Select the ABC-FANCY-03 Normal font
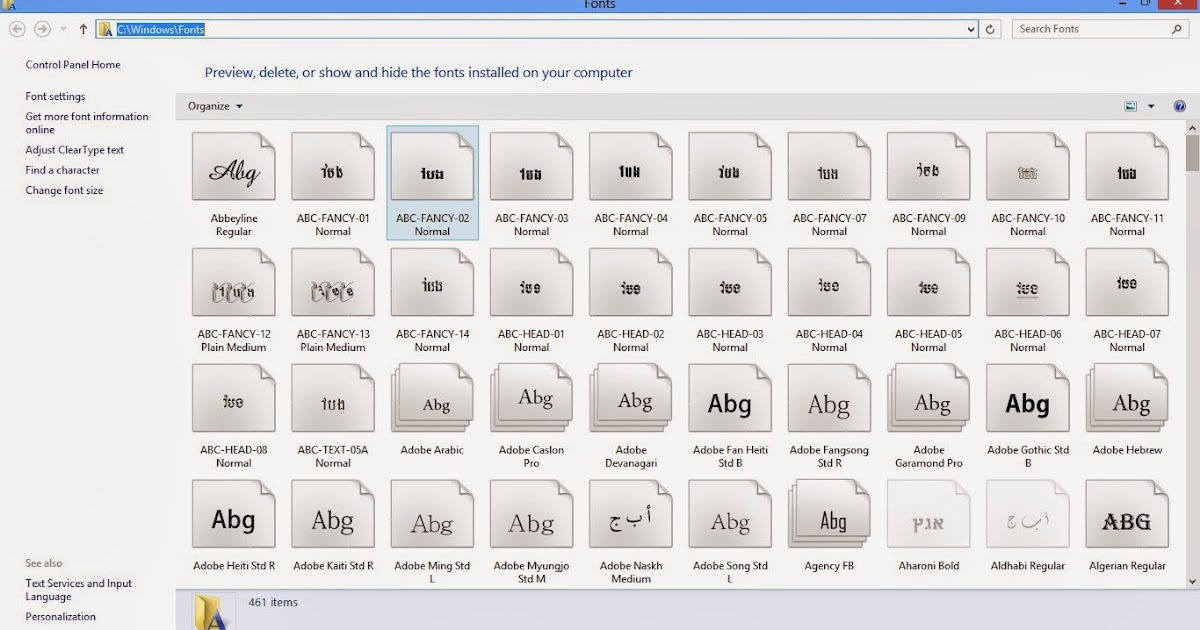This screenshot has height=630, width=1200. pos(531,167)
